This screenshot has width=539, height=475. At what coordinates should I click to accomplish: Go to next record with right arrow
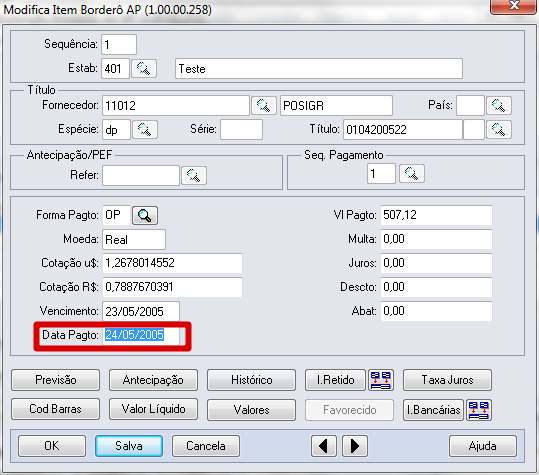pyautogui.click(x=355, y=446)
